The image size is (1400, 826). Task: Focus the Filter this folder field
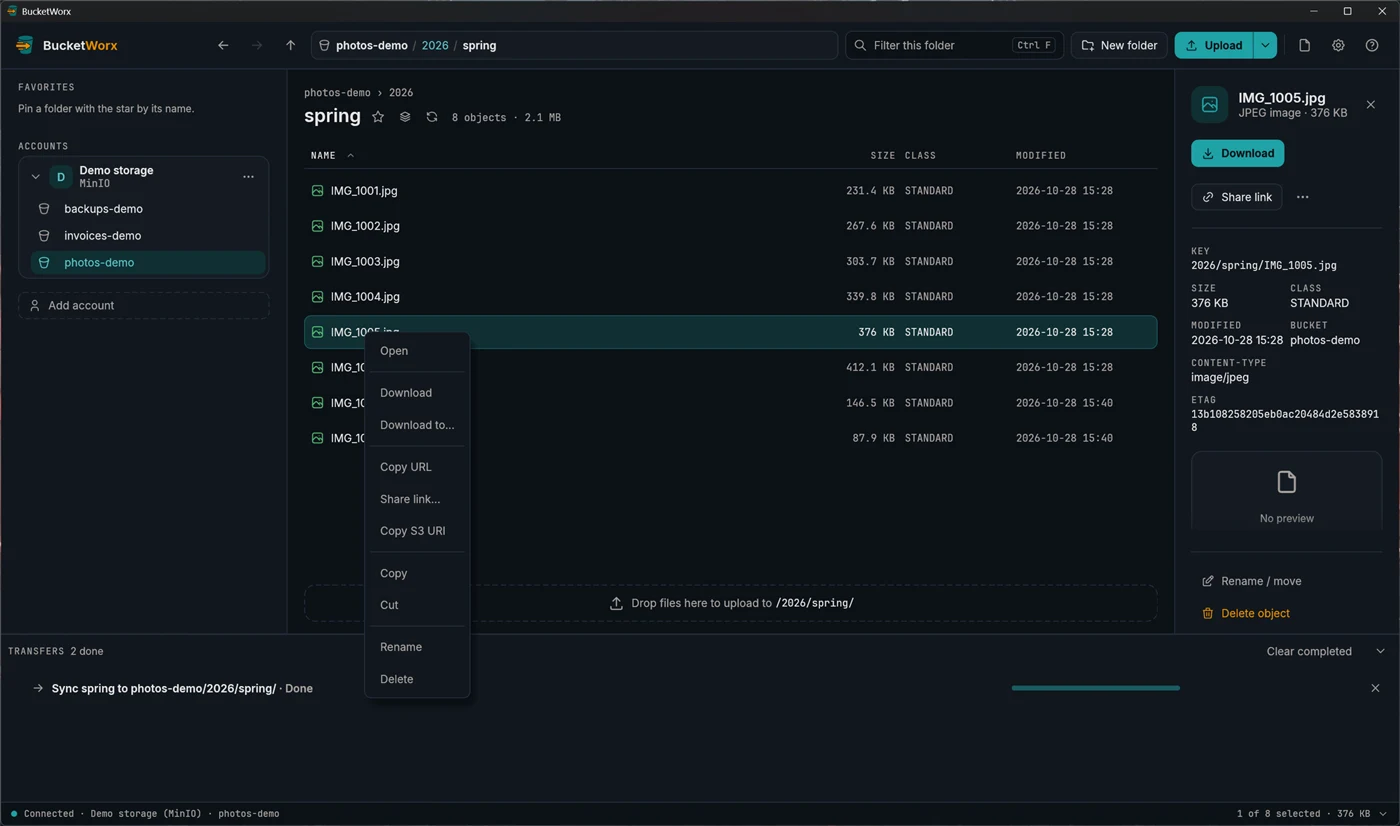click(954, 45)
